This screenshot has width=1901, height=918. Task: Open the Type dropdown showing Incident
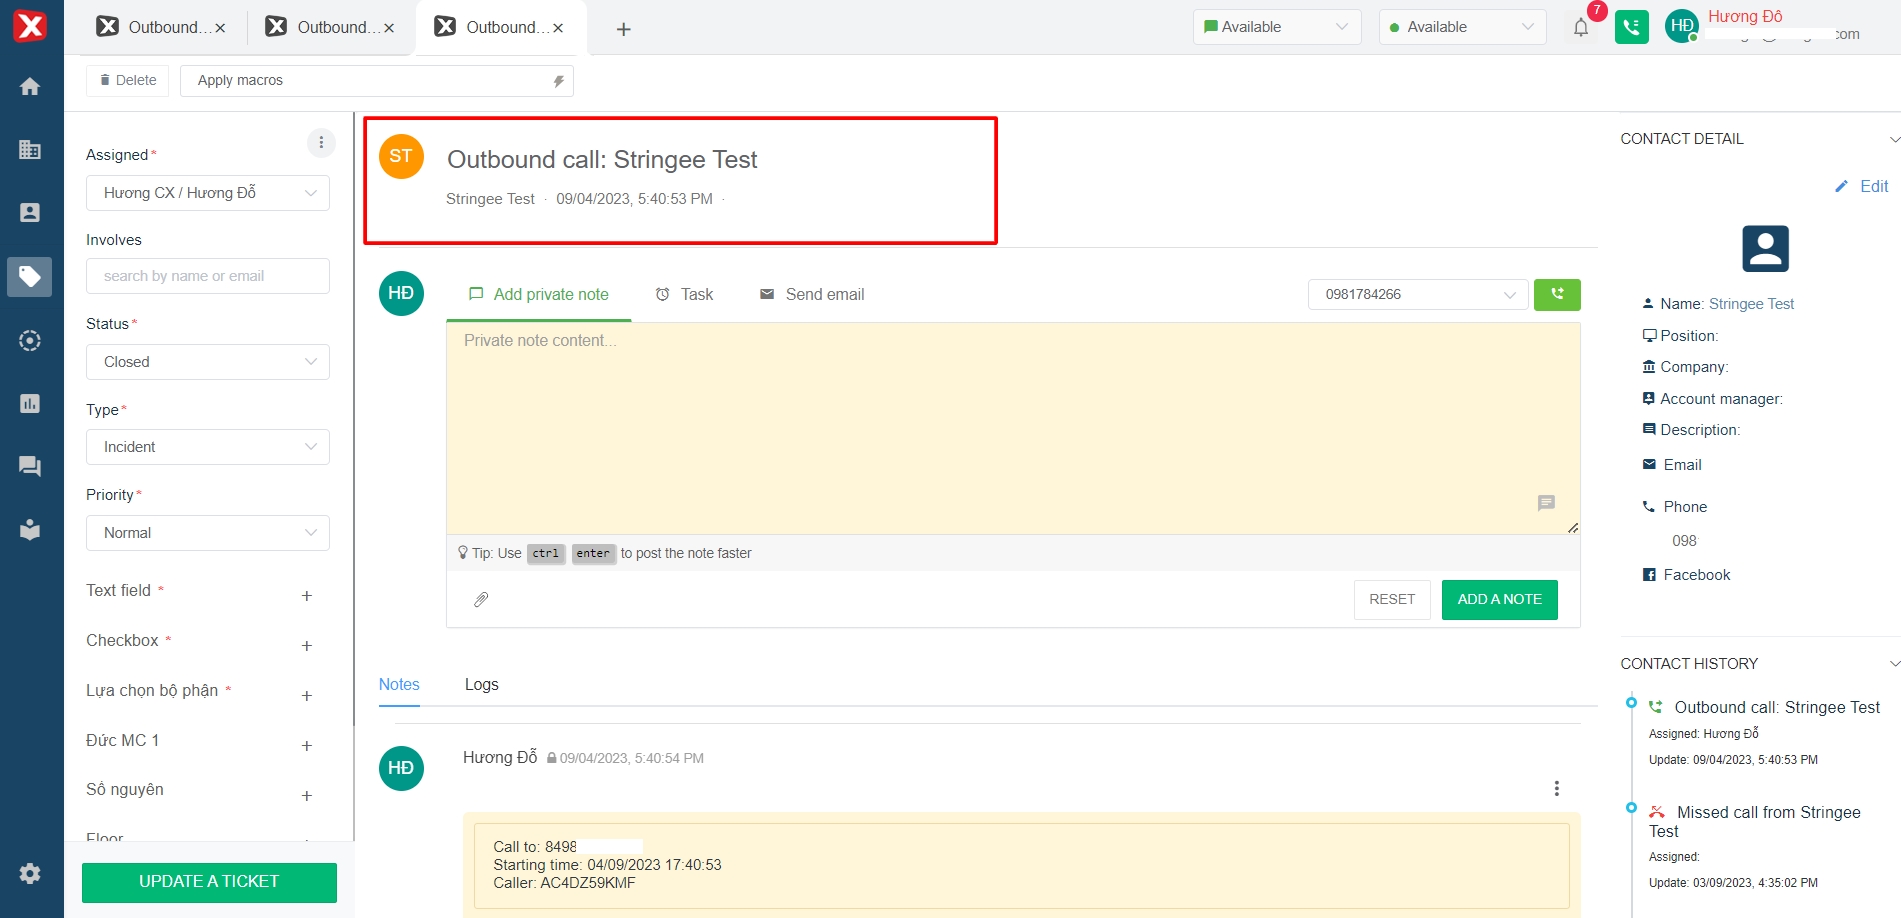(x=208, y=447)
